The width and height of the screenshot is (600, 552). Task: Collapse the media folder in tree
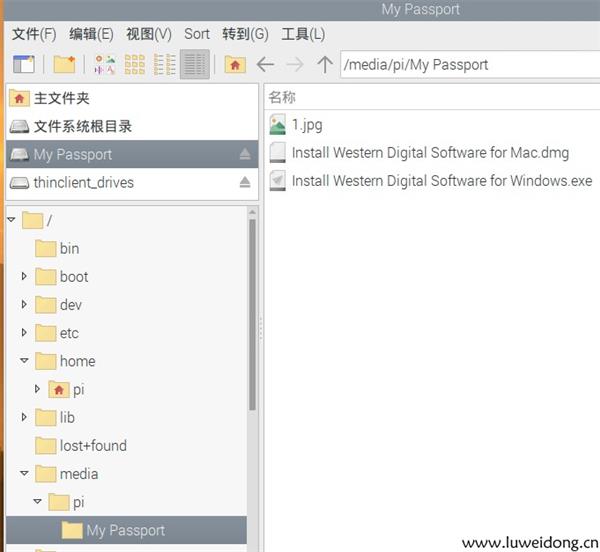[25, 474]
